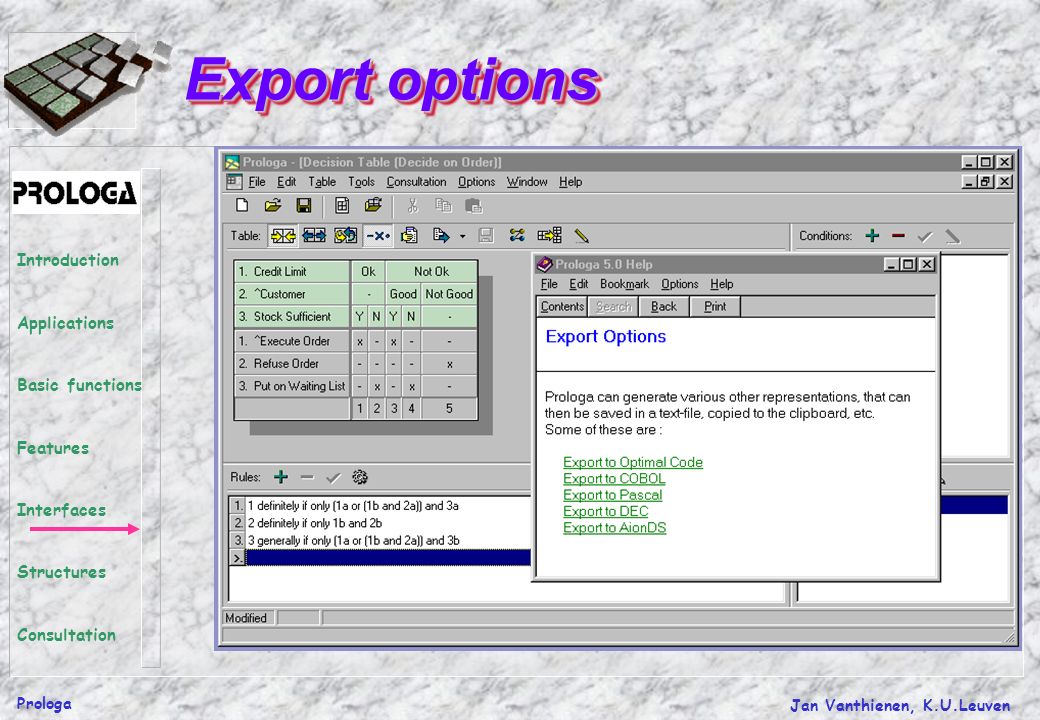
Task: Click the disabled Search button in Help
Action: 614,306
